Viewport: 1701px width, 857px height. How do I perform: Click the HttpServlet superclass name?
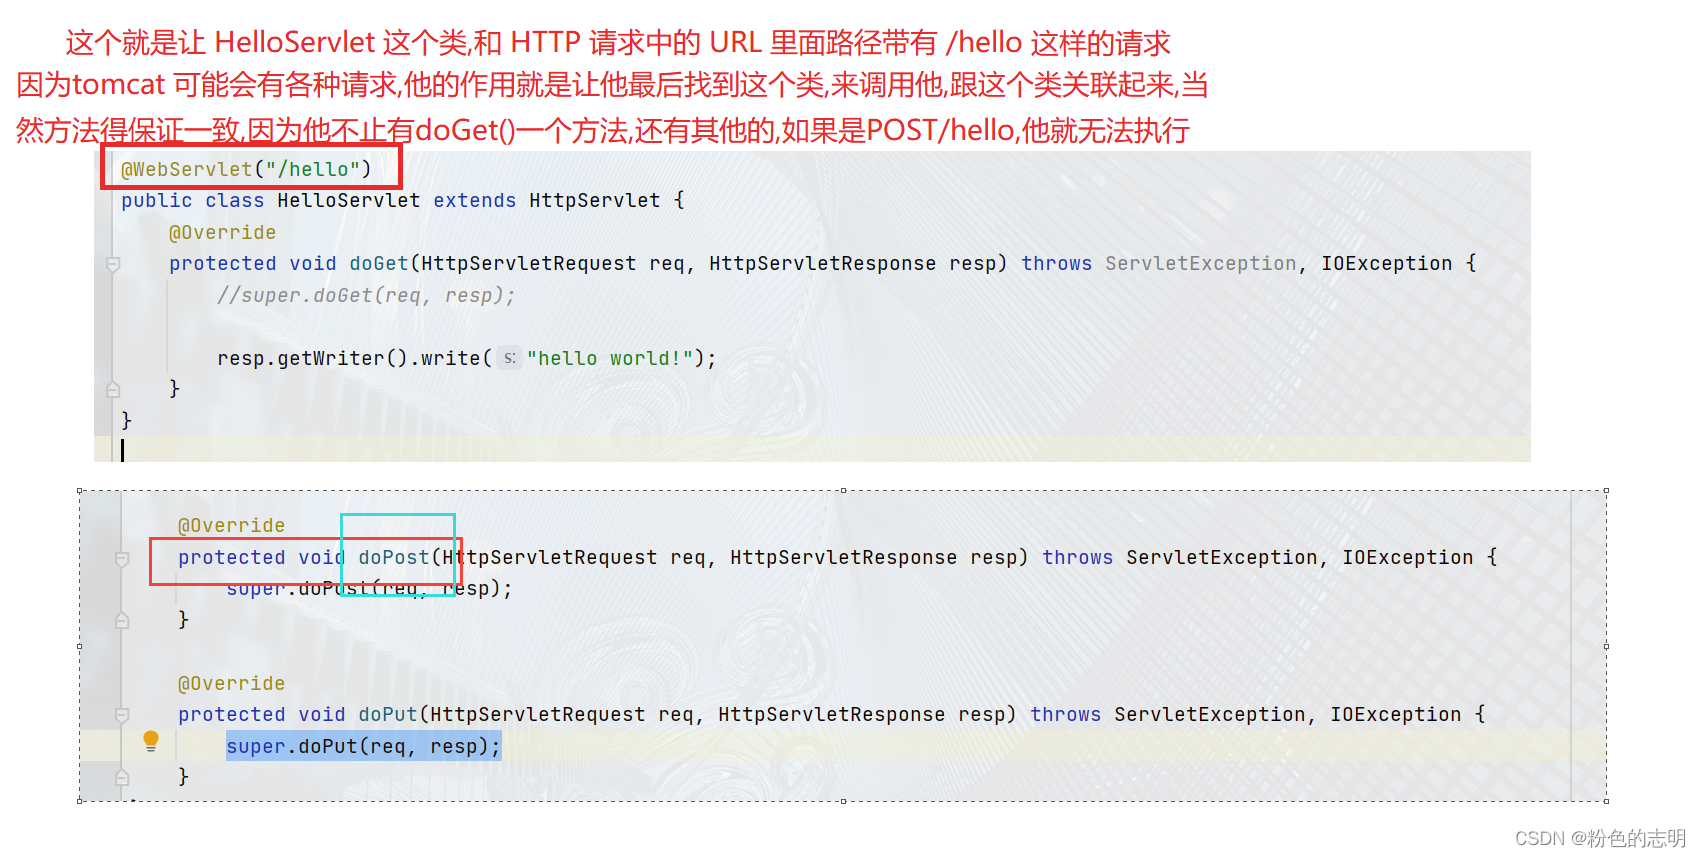click(x=595, y=200)
